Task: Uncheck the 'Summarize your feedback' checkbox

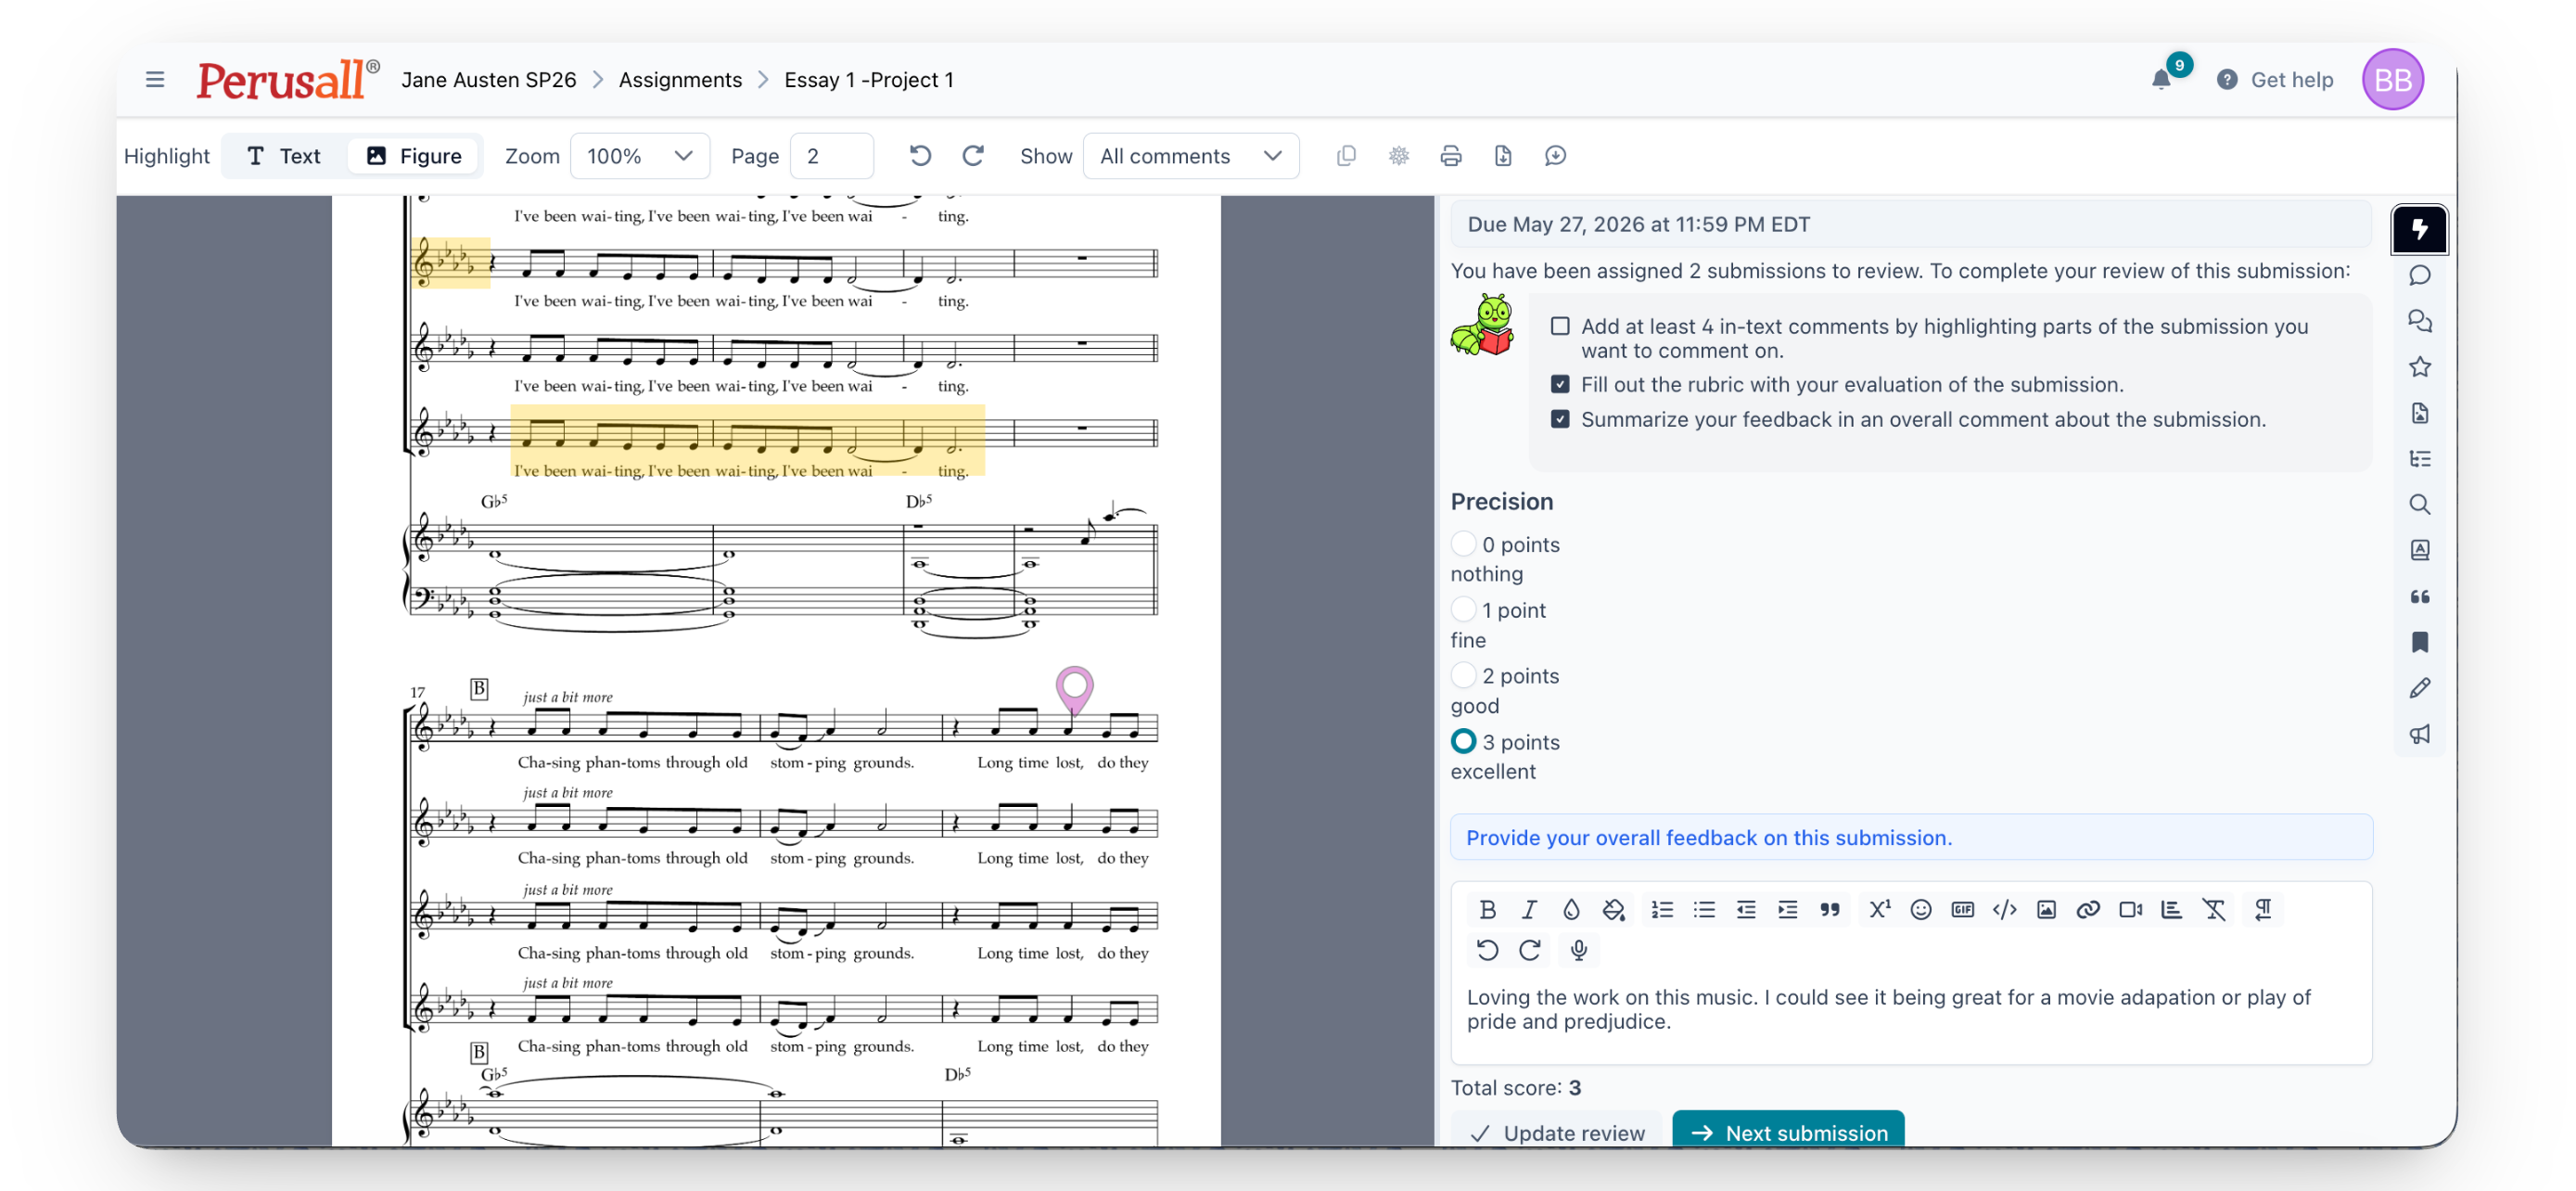Action: (x=1560, y=419)
